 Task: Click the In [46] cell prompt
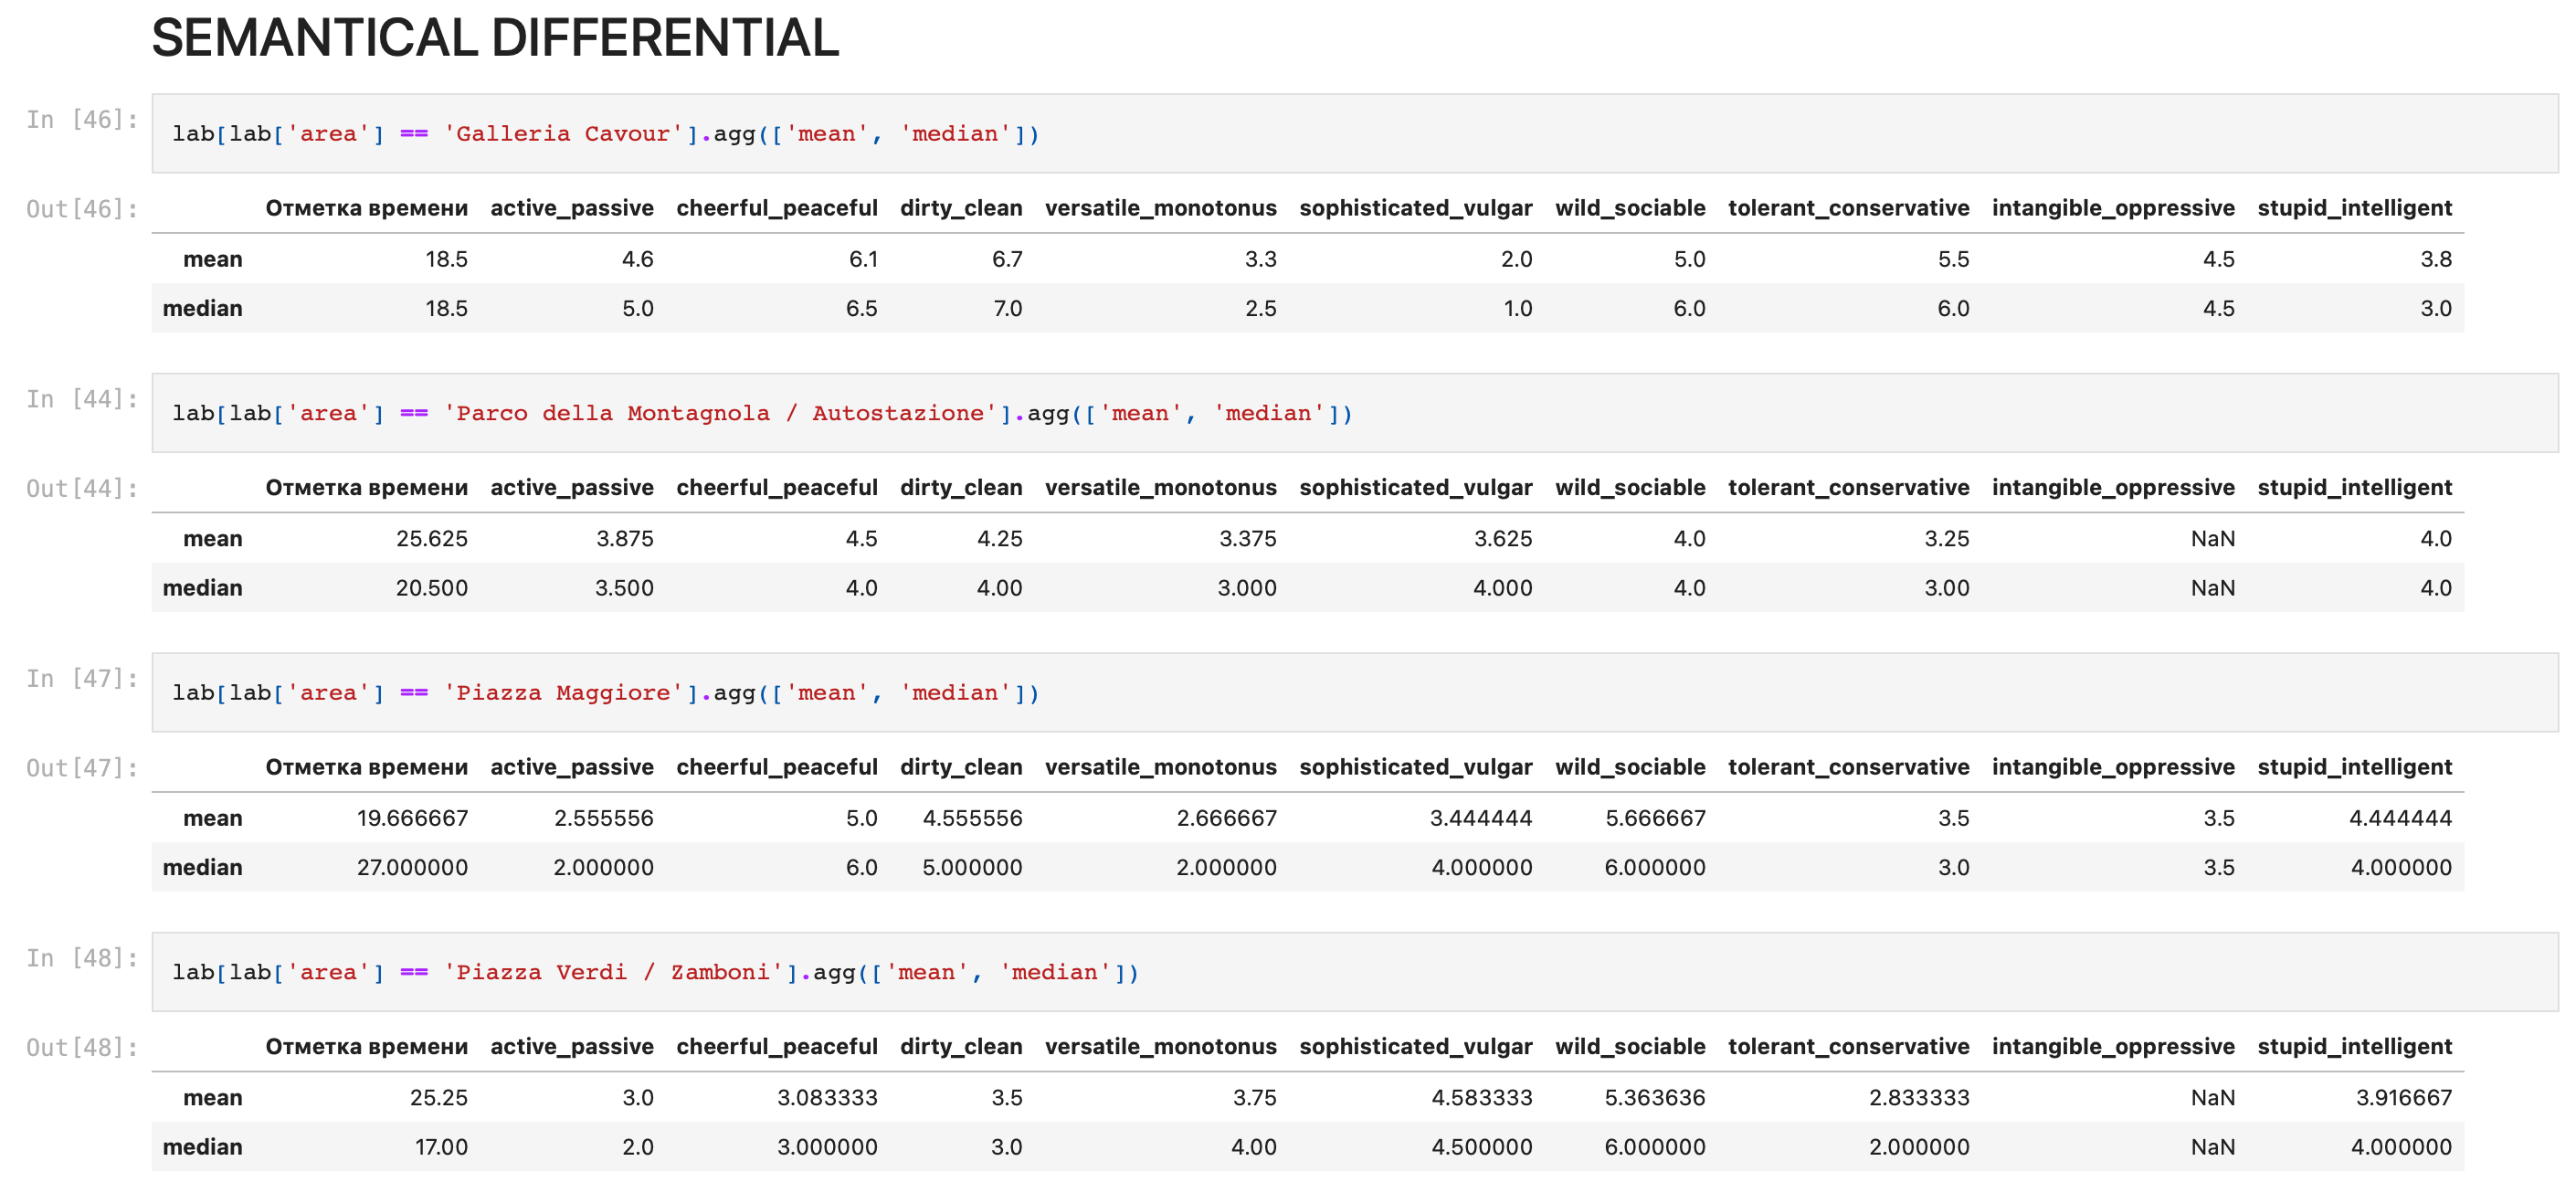coord(82,120)
